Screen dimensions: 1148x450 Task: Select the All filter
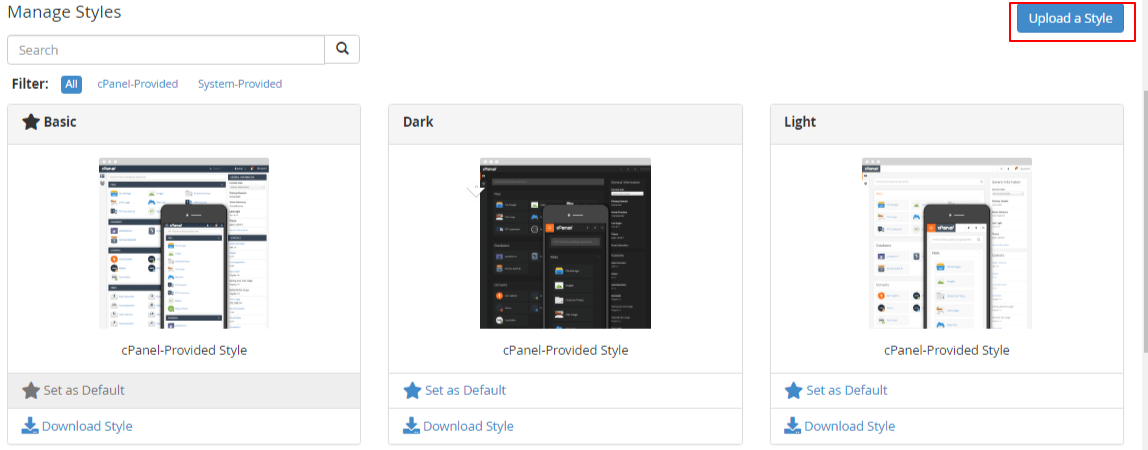point(72,84)
